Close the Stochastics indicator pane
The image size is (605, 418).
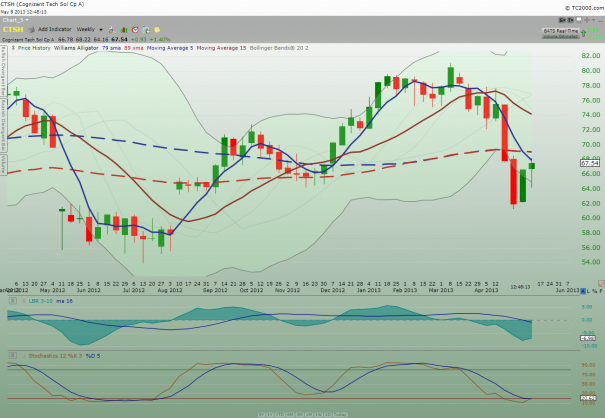point(12,355)
